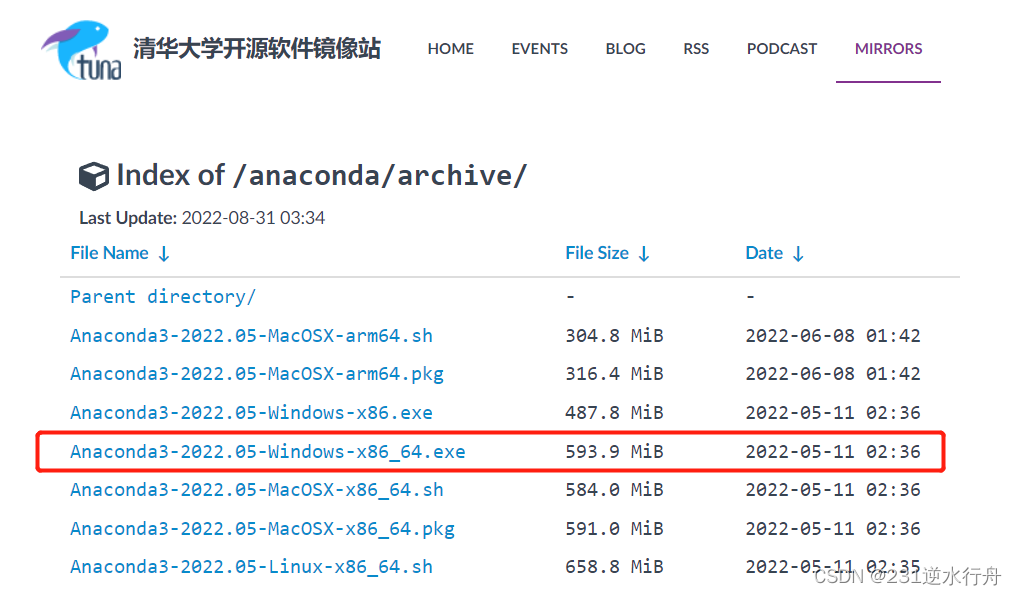Viewport: 1017px width, 595px height.
Task: Download Anaconda3-2022.05-Linux-x86_64.sh
Action: tap(251, 567)
